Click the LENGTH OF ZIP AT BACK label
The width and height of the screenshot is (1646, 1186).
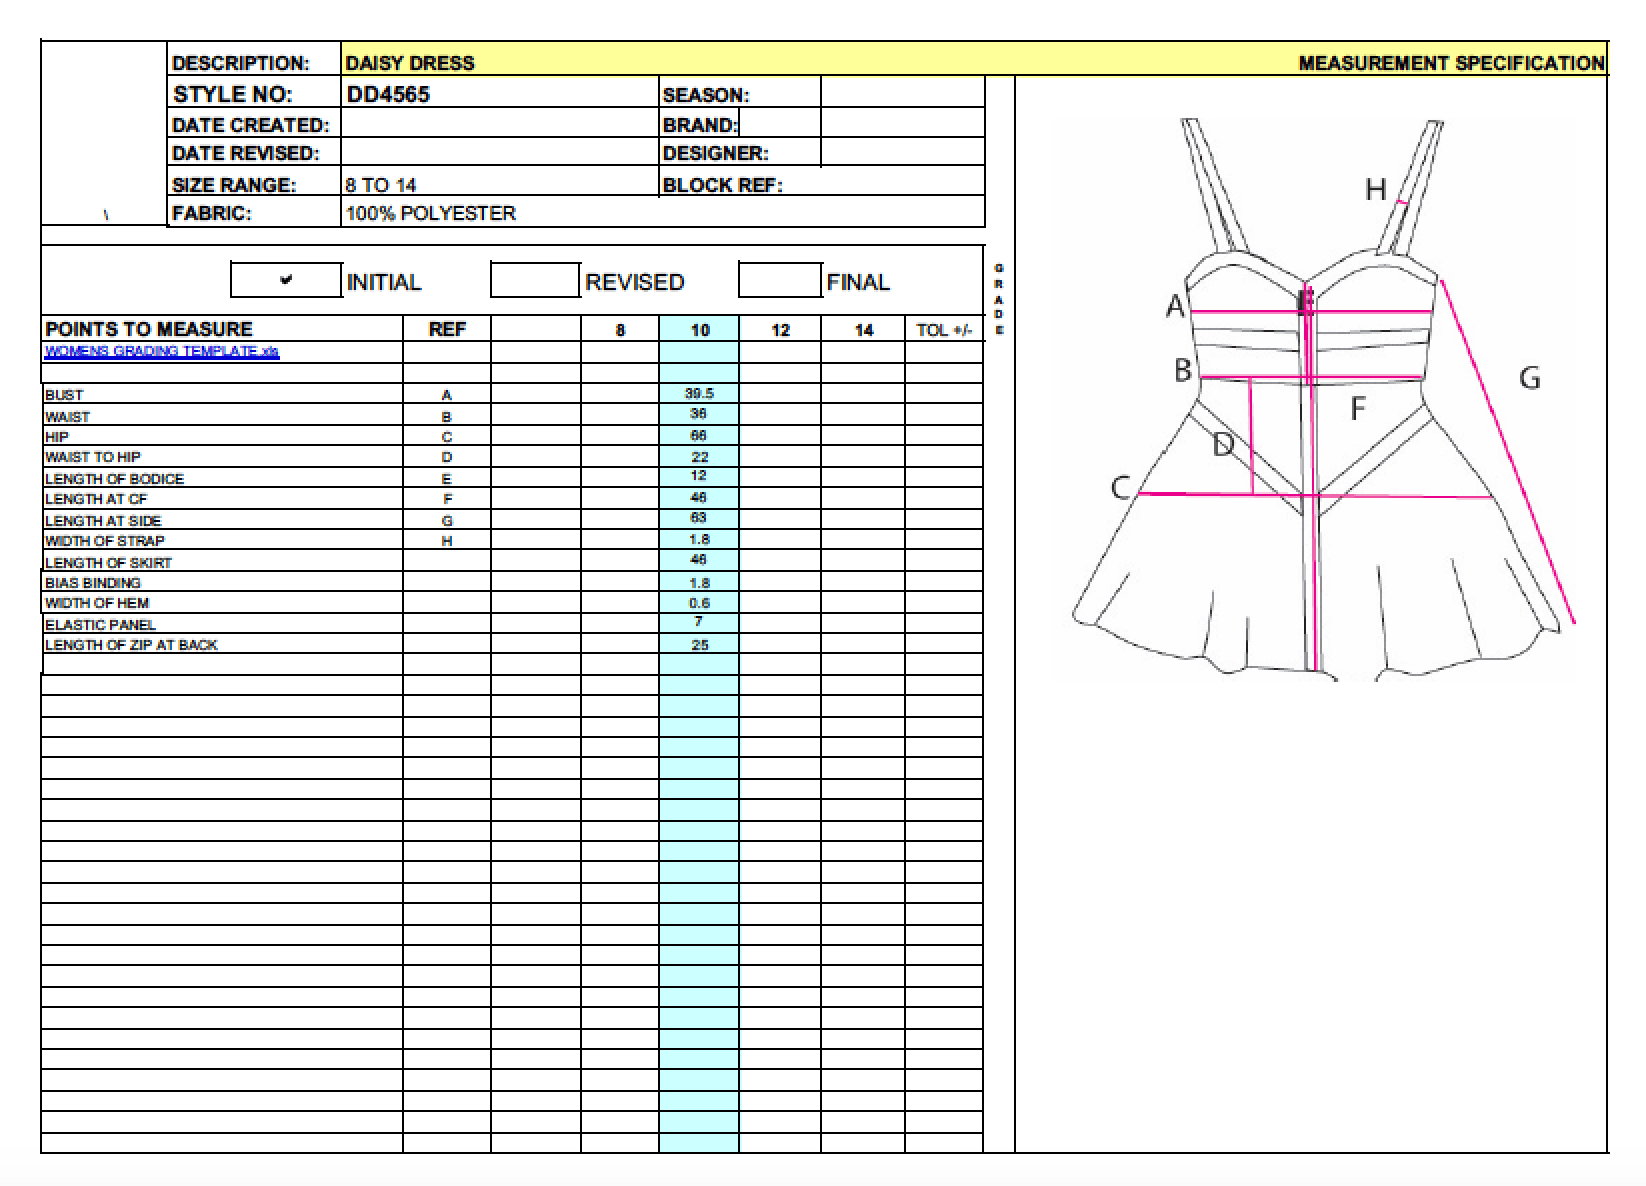[133, 645]
